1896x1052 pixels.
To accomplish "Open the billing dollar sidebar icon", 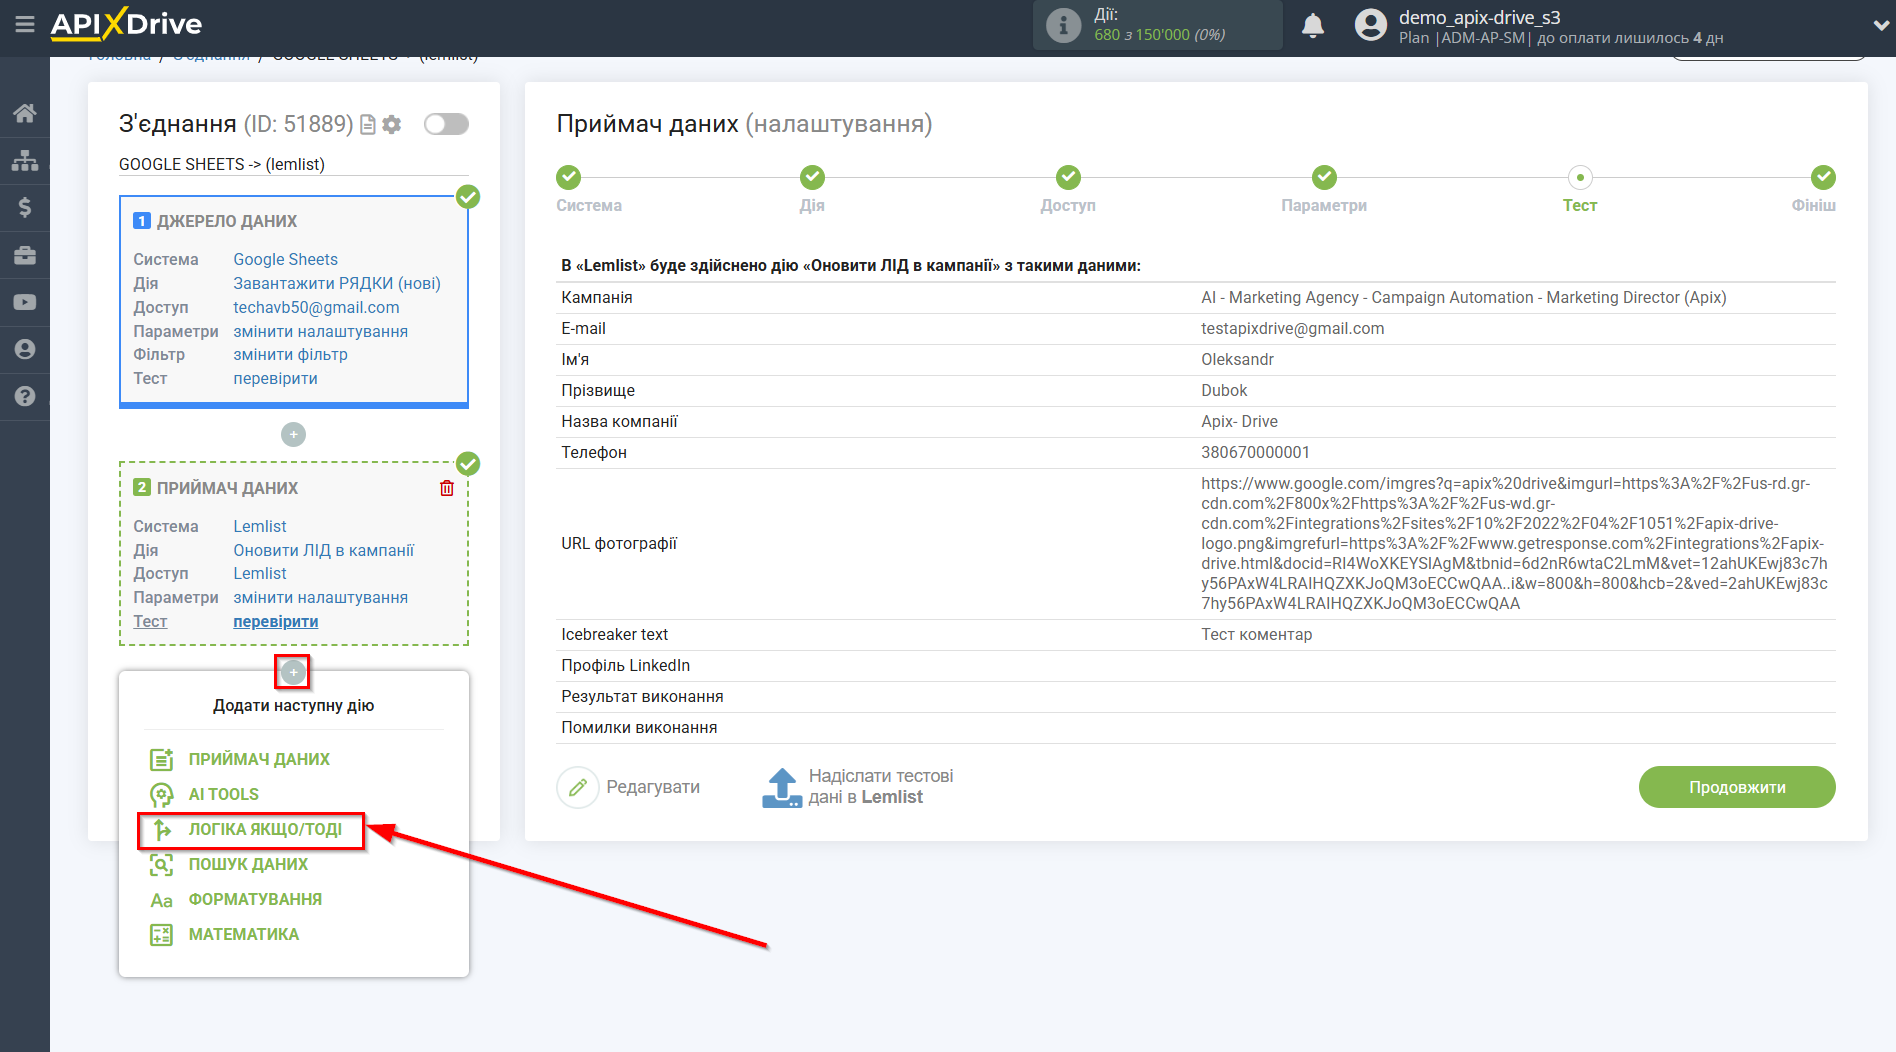I will click(x=25, y=207).
